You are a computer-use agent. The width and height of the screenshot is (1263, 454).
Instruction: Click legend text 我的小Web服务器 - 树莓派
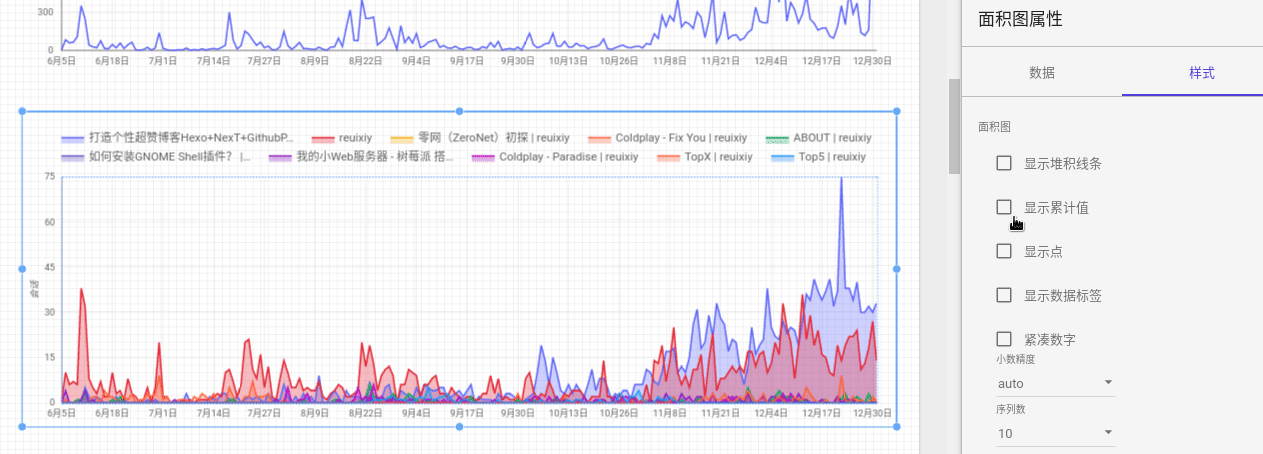pos(375,157)
